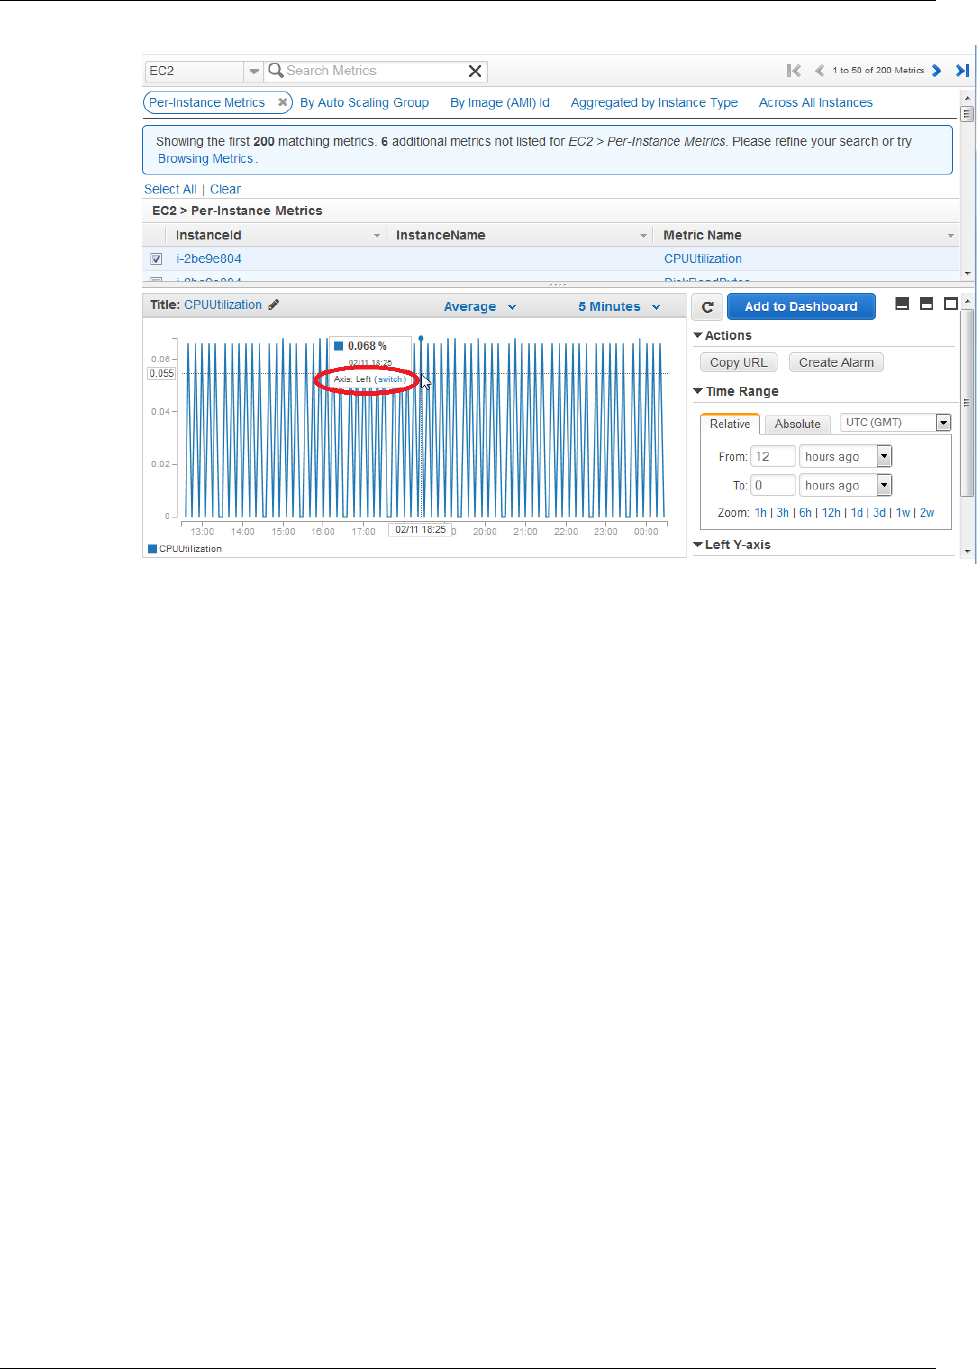Refresh the graph
This screenshot has width=977, height=1369.
click(x=707, y=307)
